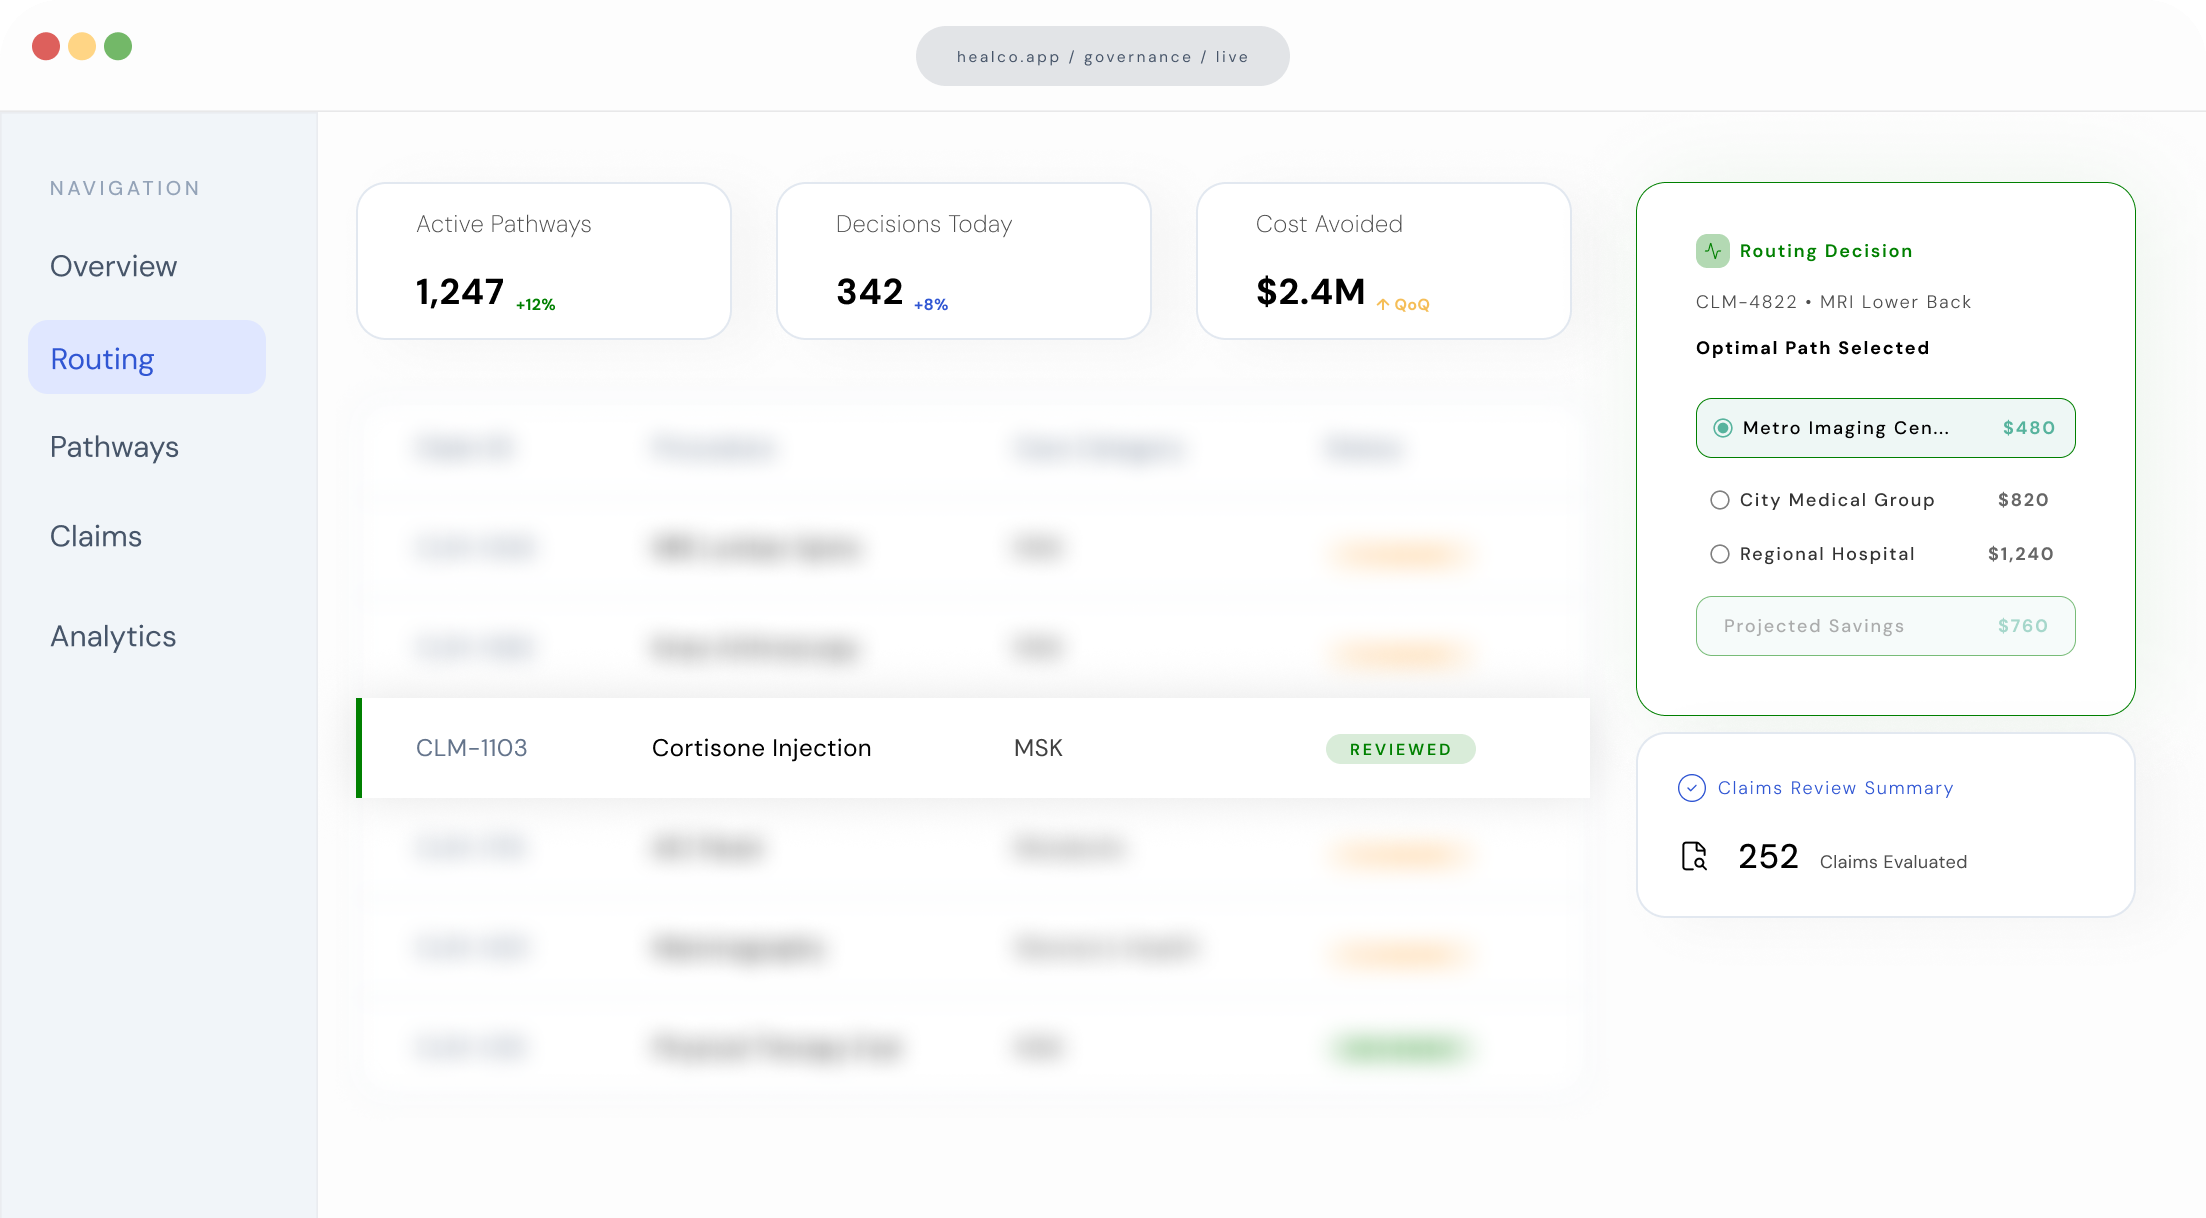
Task: Click the REVIEWED status badge
Action: (1399, 749)
